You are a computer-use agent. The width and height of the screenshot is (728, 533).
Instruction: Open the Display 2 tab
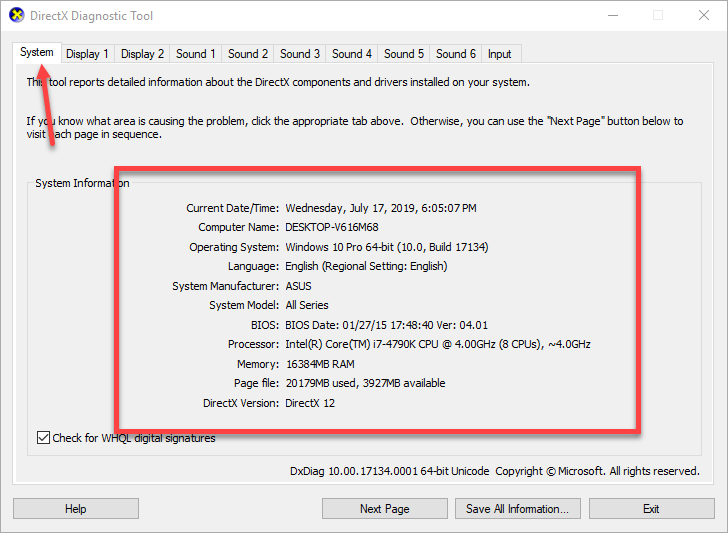tap(142, 54)
